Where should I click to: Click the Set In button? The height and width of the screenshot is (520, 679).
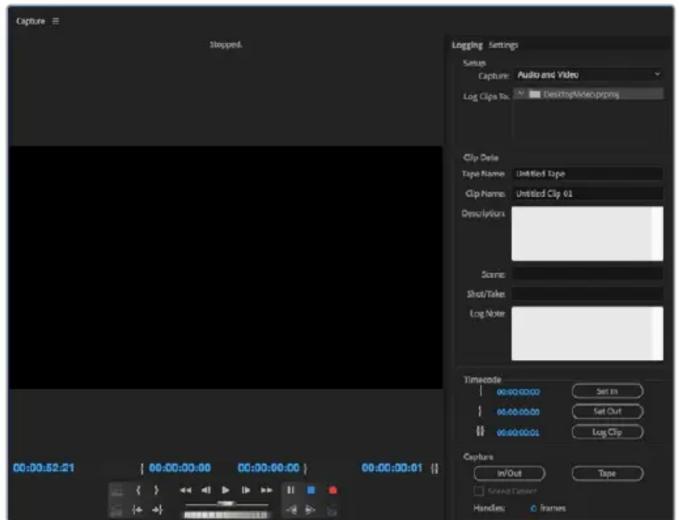[x=607, y=391]
